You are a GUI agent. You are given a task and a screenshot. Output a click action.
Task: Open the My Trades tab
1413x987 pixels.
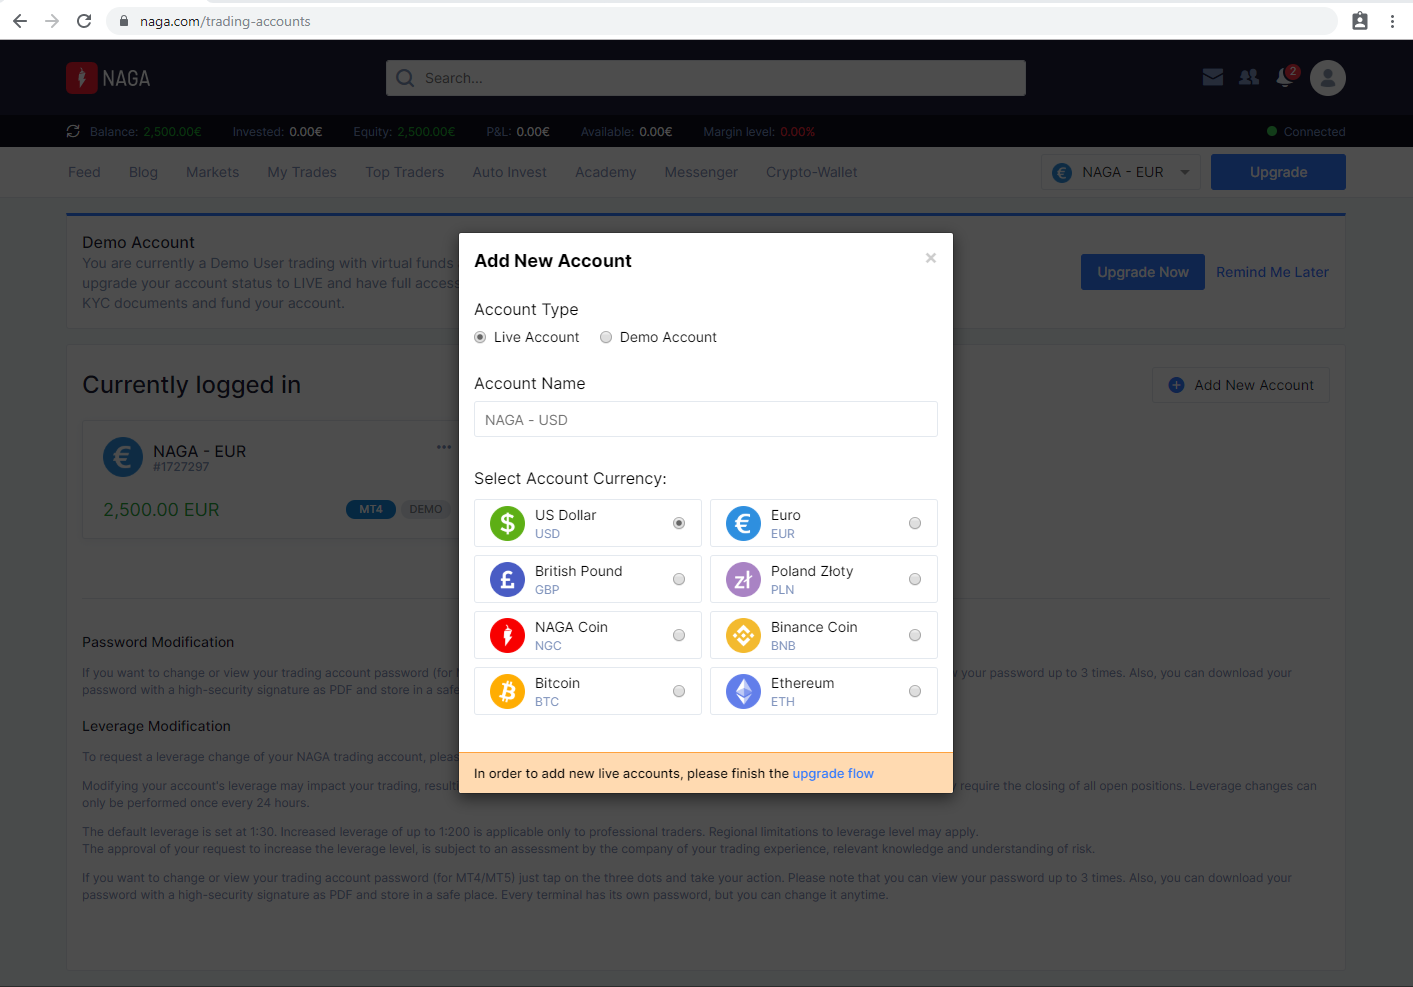(302, 172)
